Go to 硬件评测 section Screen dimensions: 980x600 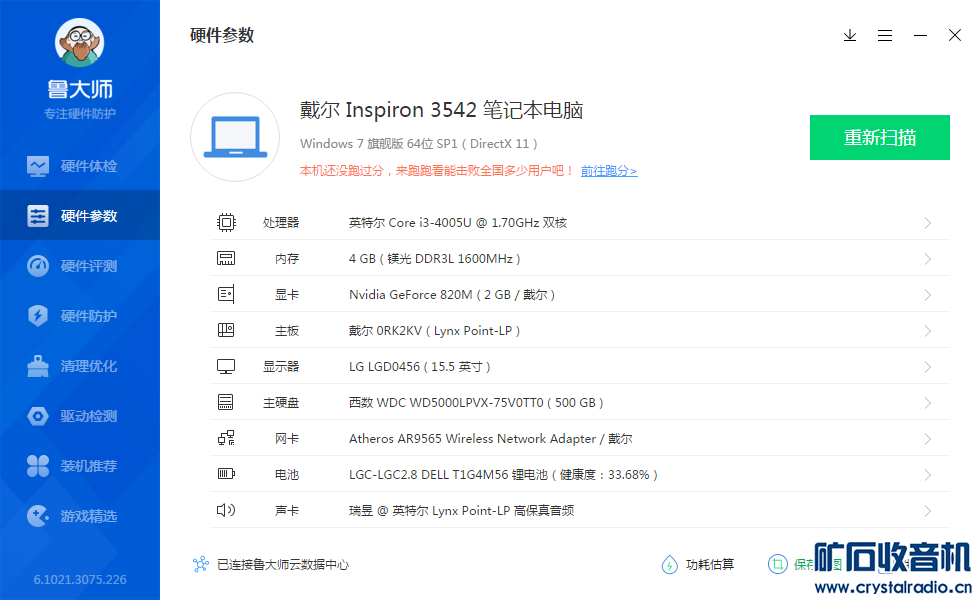click(x=80, y=266)
